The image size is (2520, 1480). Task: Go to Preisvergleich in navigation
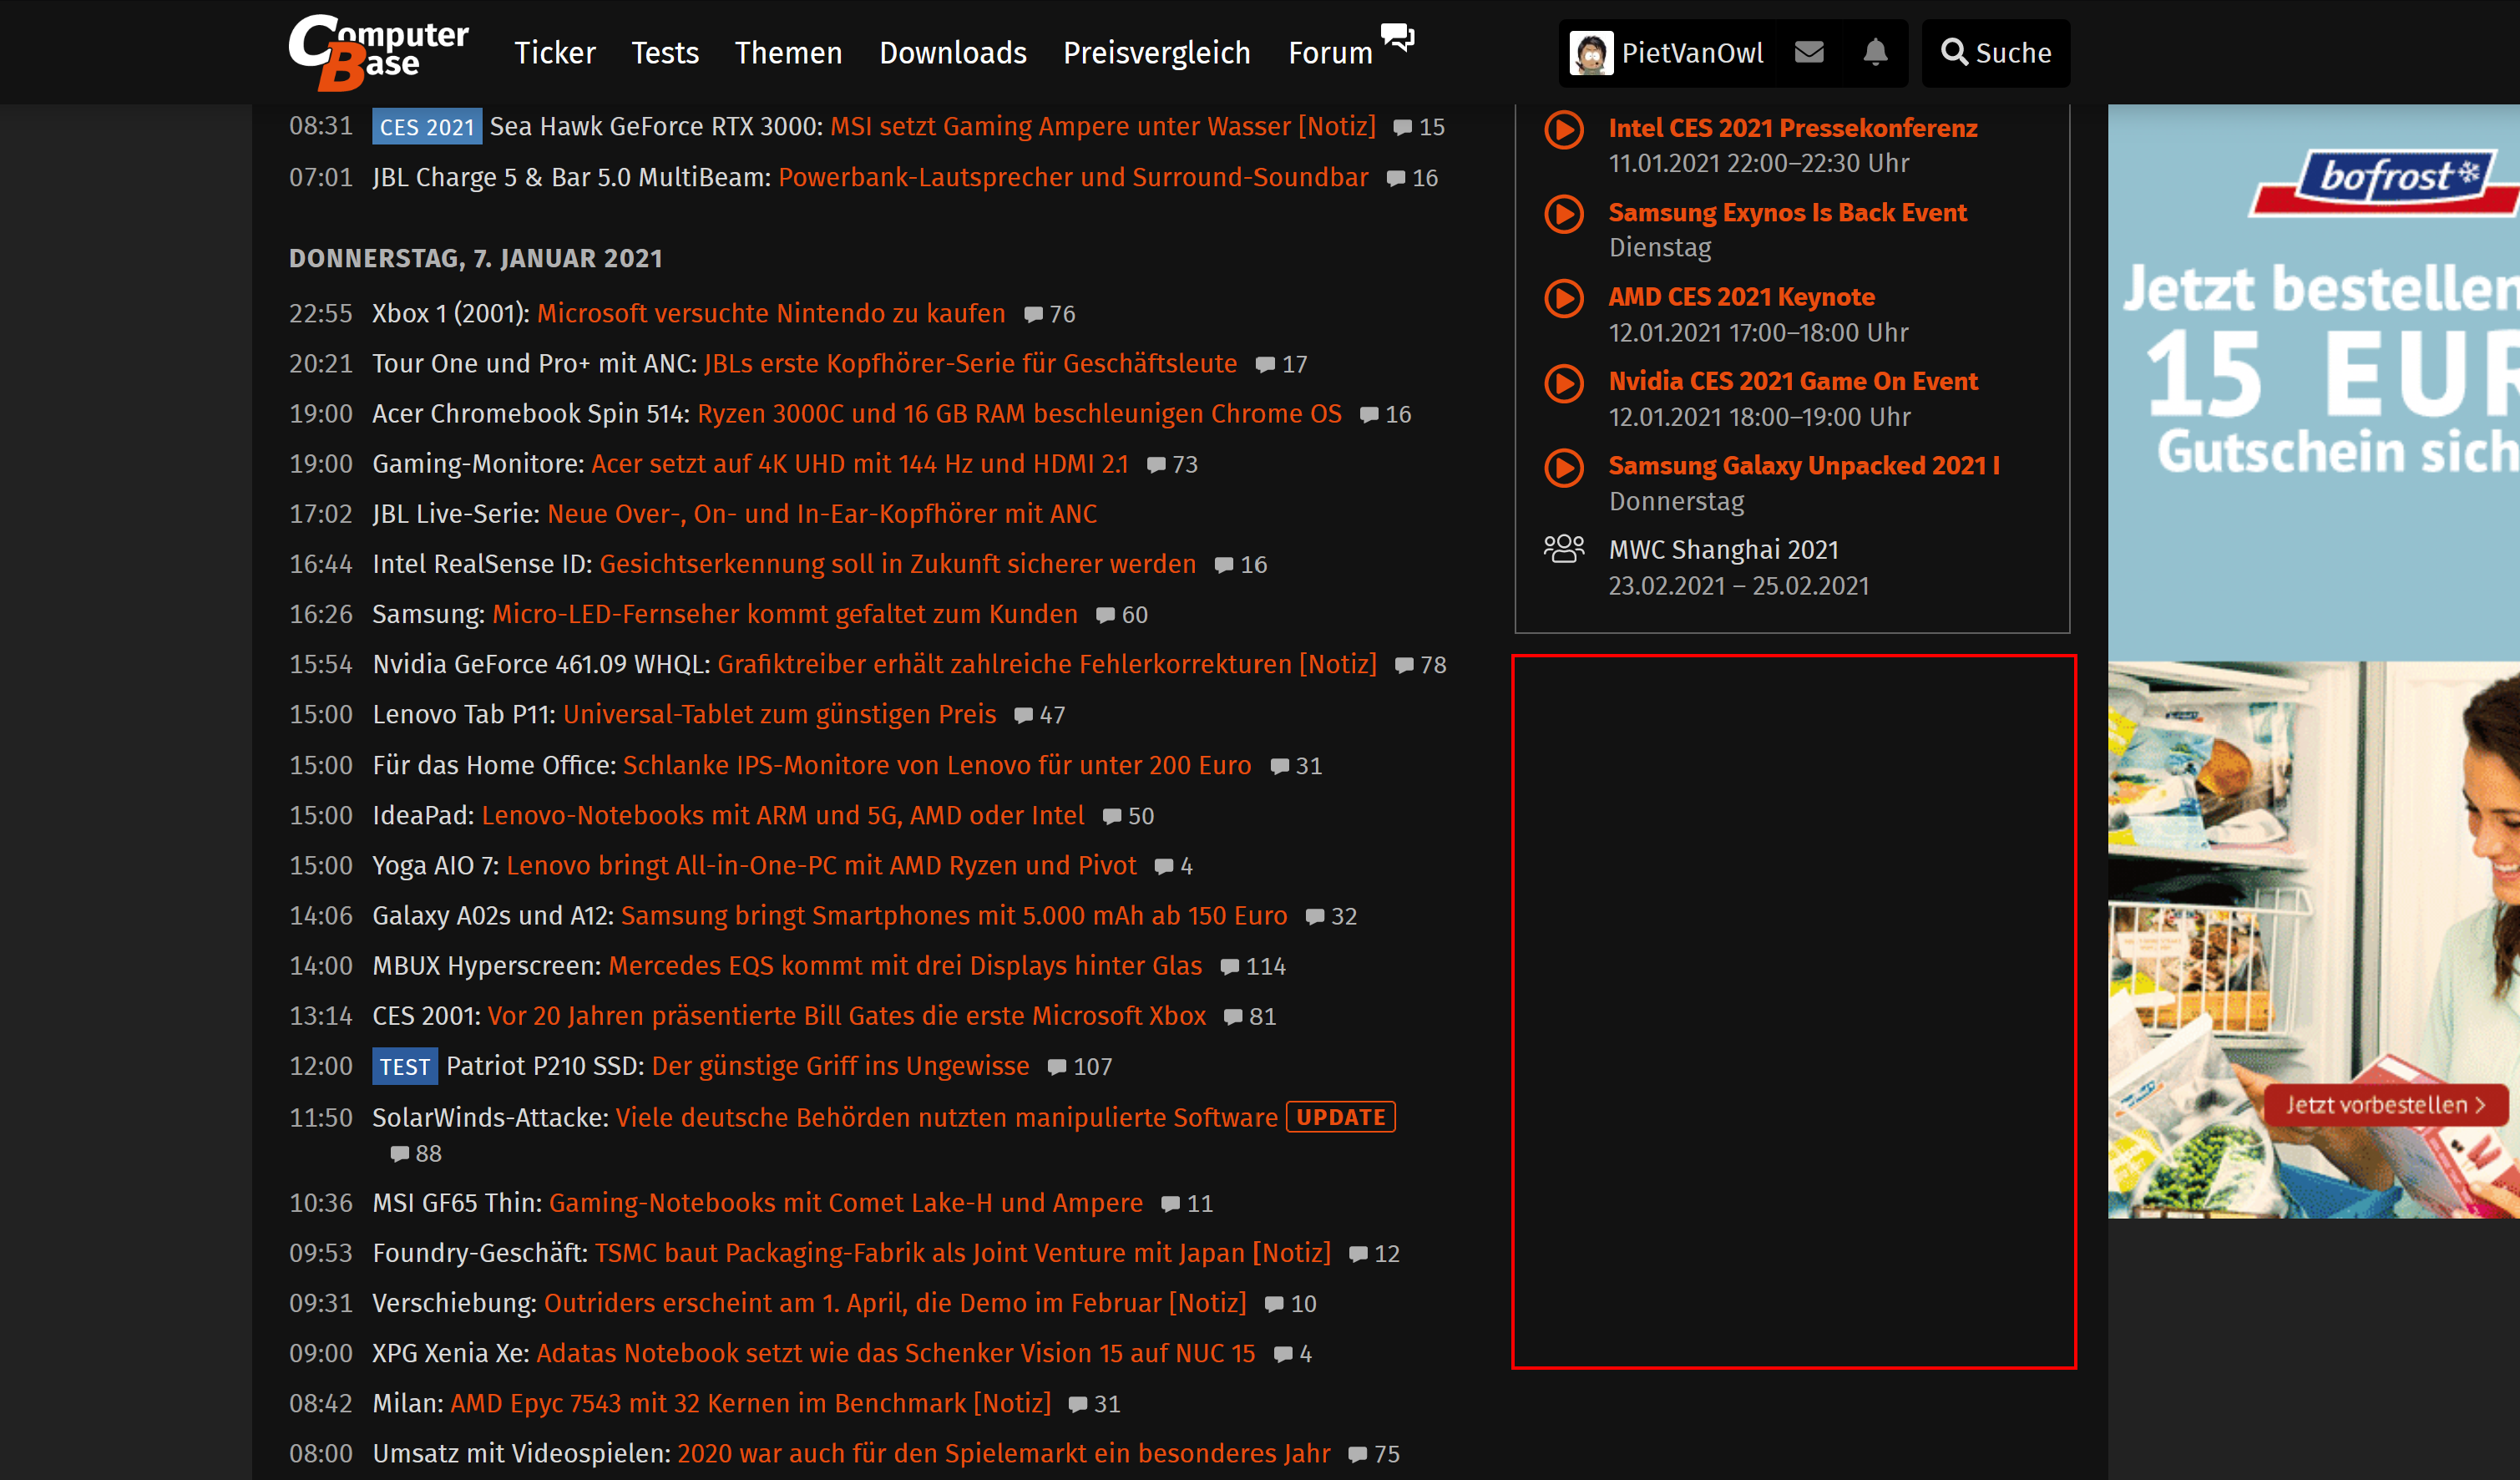click(1156, 52)
